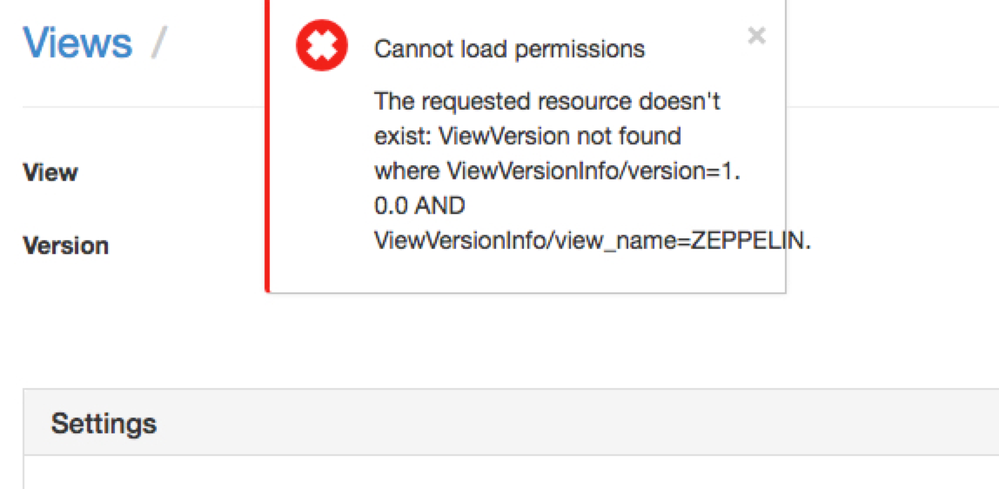Close the Cannot load permissions notification
This screenshot has width=999, height=489.
click(757, 37)
